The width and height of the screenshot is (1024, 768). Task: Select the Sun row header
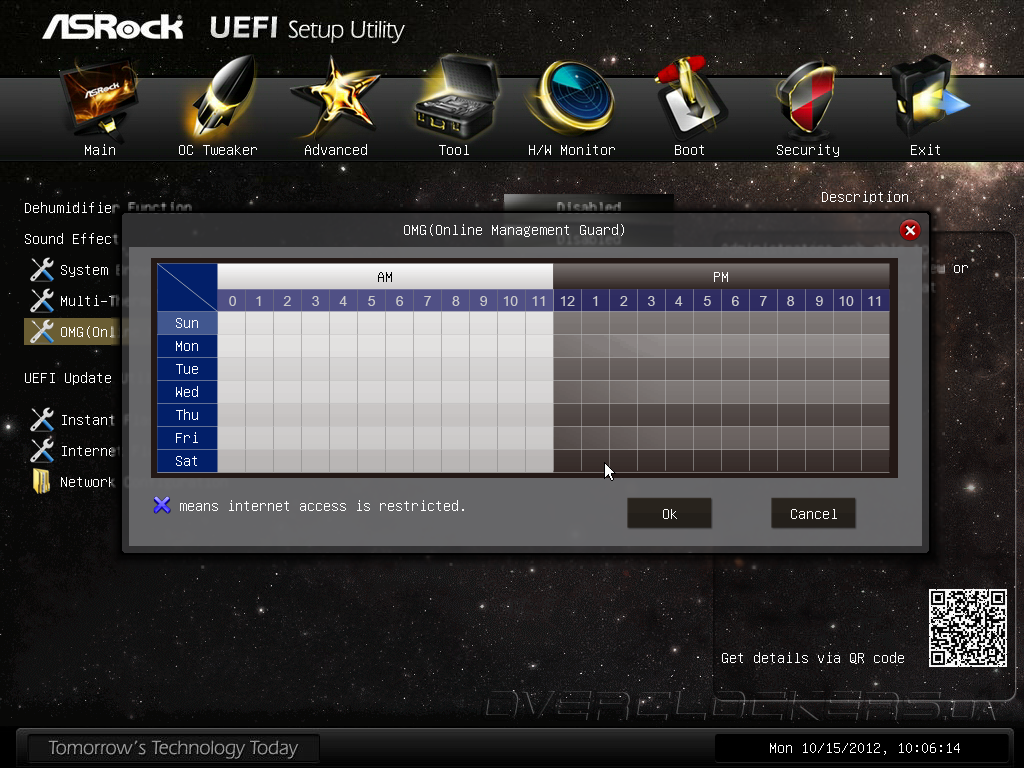(x=187, y=323)
